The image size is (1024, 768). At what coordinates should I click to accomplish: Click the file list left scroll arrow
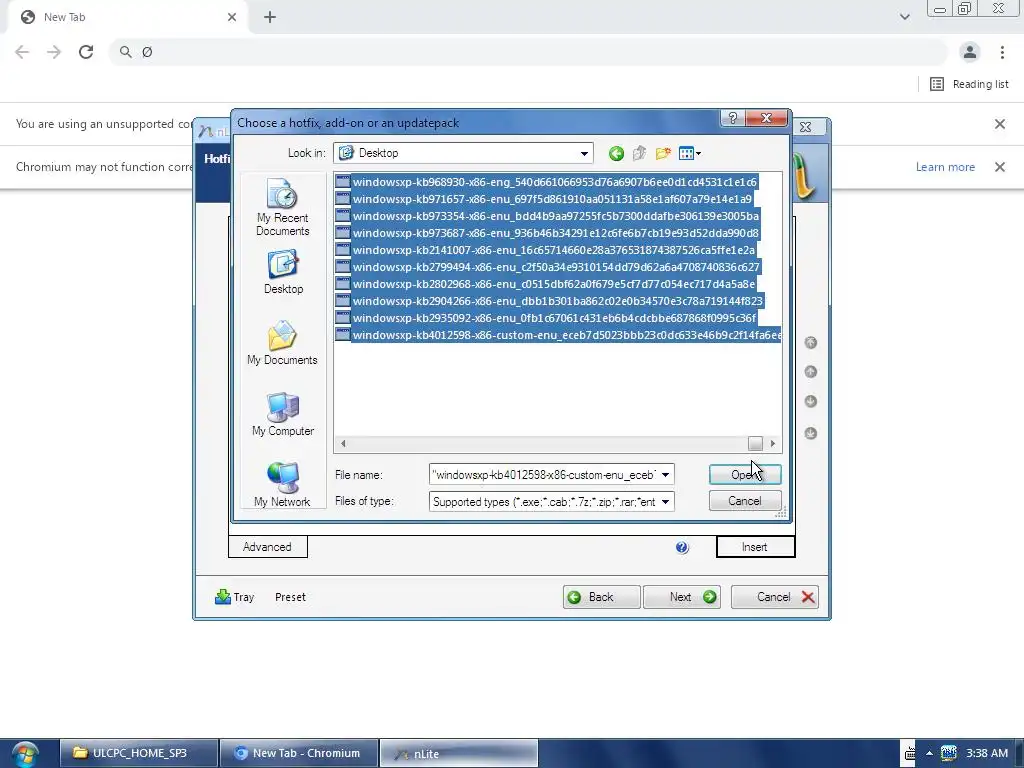tap(343, 443)
